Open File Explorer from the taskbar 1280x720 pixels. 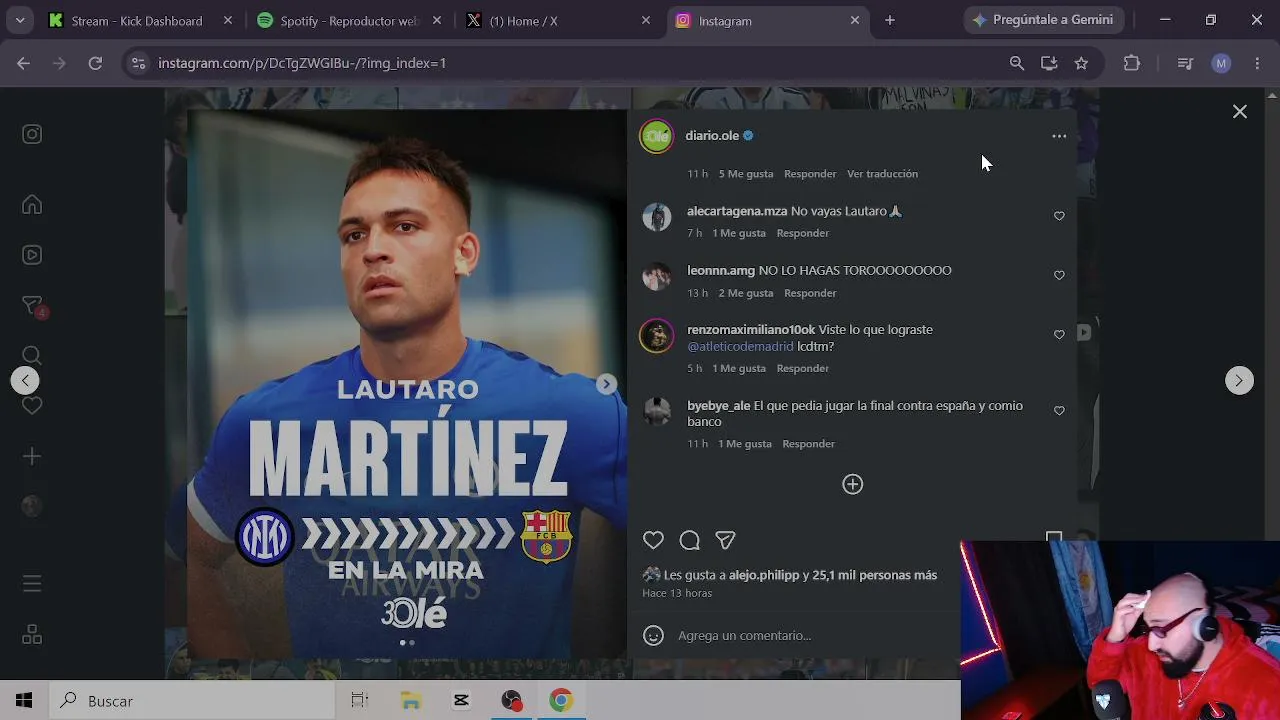(x=410, y=701)
